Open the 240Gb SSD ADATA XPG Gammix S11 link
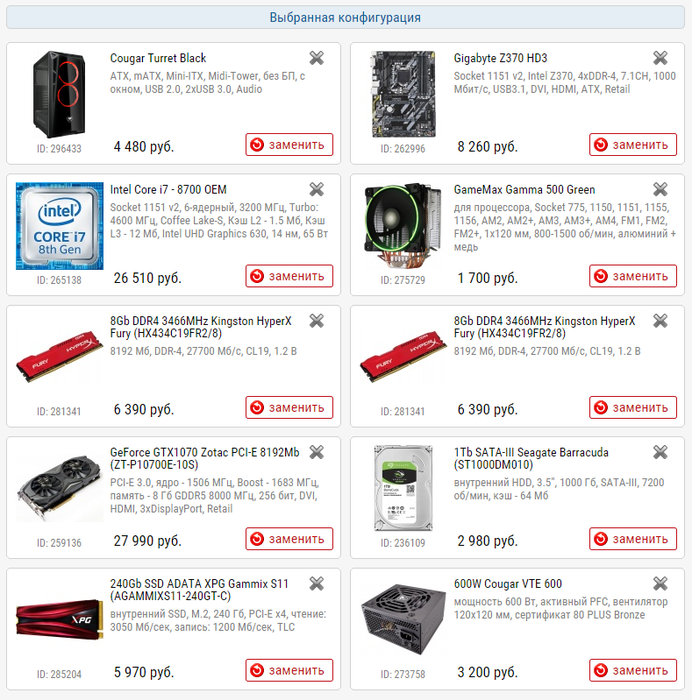 (x=200, y=590)
